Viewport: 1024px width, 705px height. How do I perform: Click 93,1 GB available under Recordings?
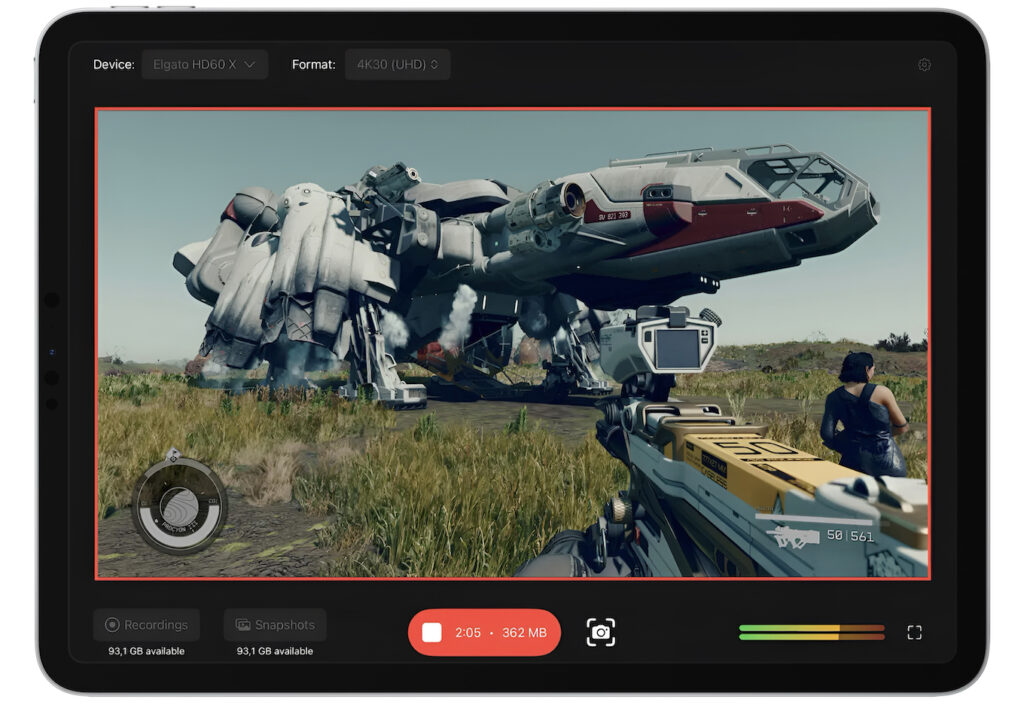[146, 650]
